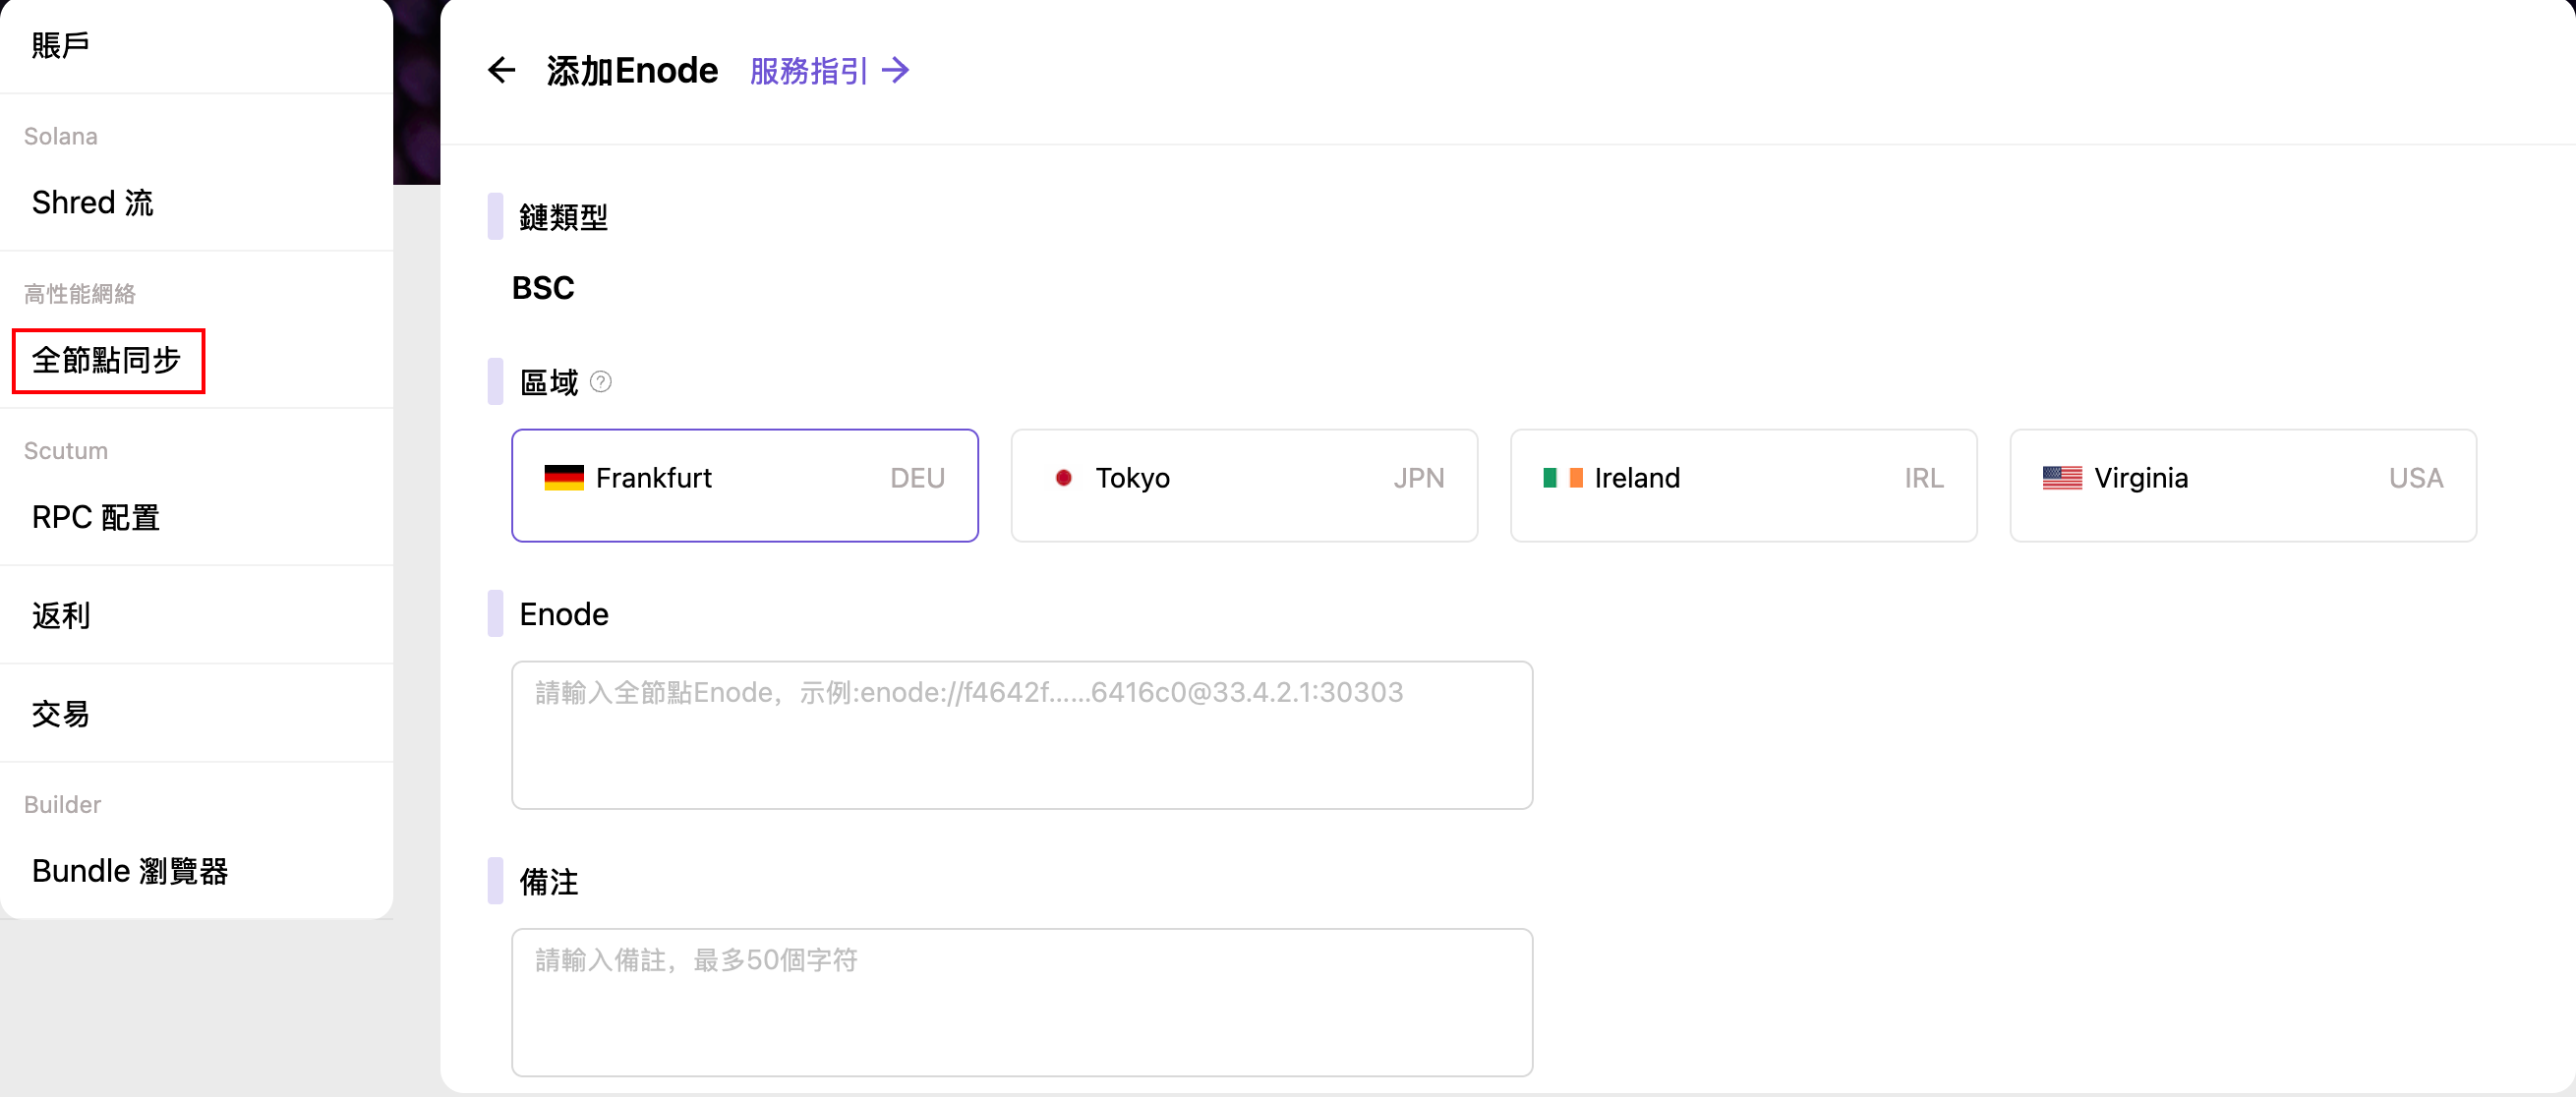Go to 全節點同步 in the sidebar
This screenshot has width=2576, height=1097.
(107, 360)
